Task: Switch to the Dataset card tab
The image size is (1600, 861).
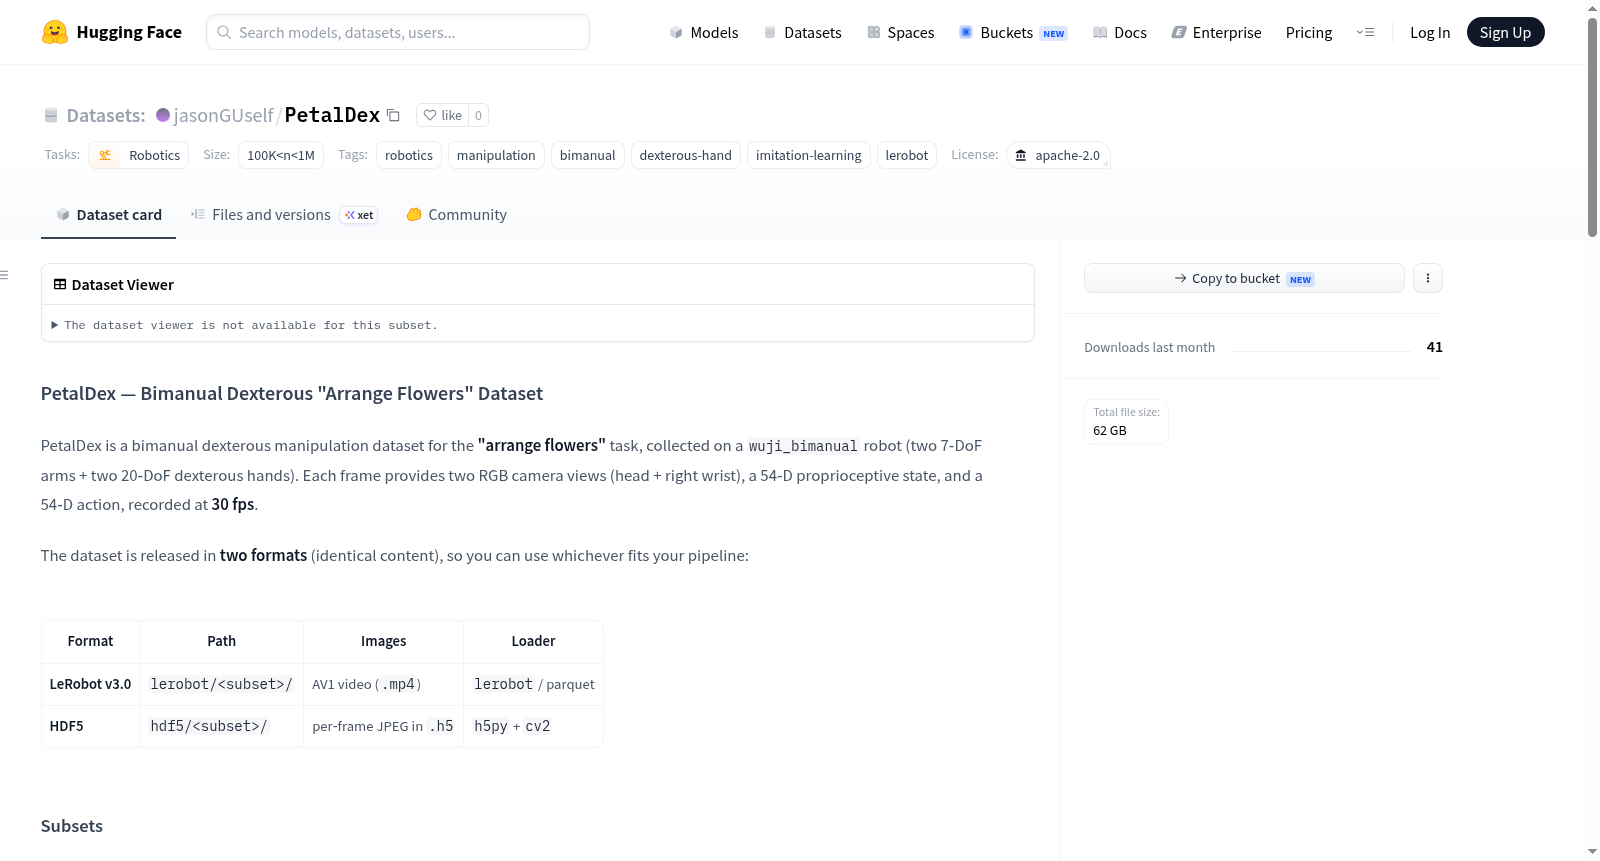Action: [x=109, y=215]
